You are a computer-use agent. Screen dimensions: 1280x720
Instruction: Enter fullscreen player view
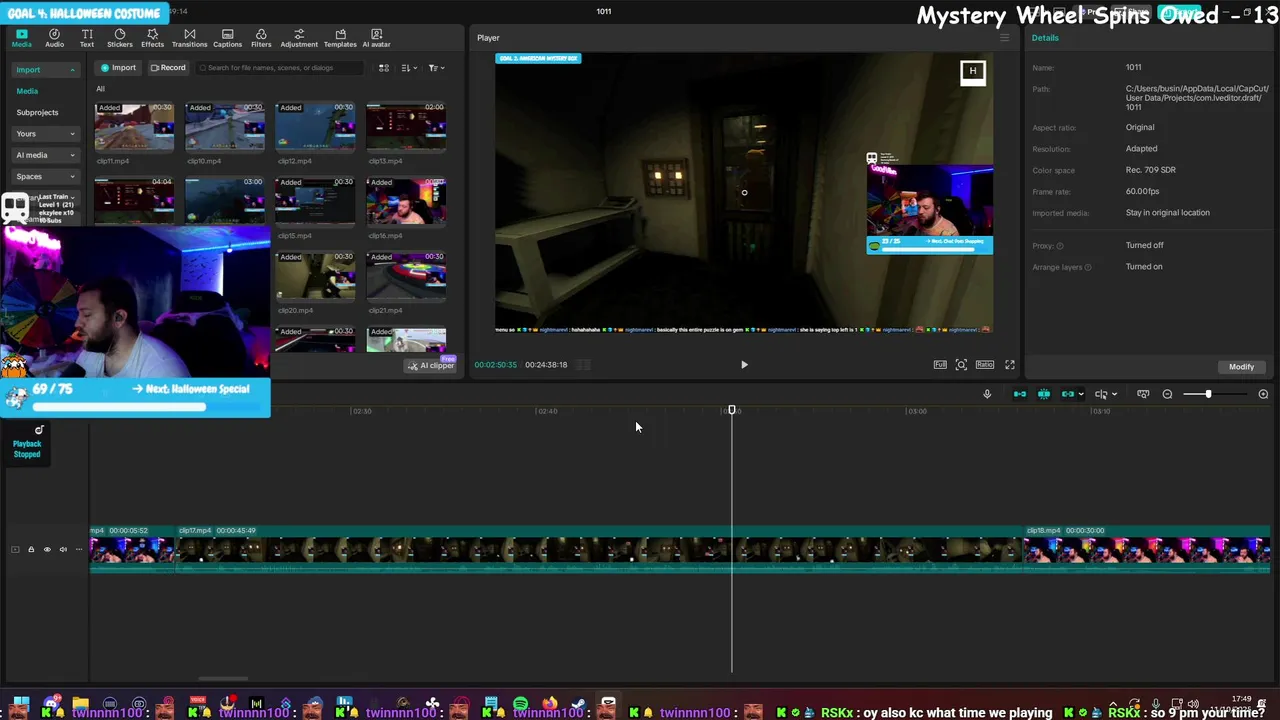coord(1010,365)
